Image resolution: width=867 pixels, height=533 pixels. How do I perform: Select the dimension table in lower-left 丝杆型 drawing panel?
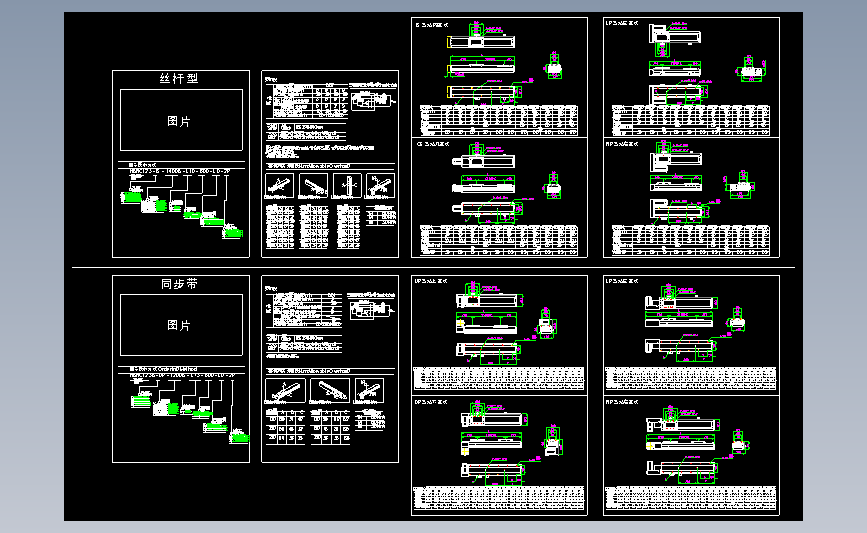[x=499, y=240]
